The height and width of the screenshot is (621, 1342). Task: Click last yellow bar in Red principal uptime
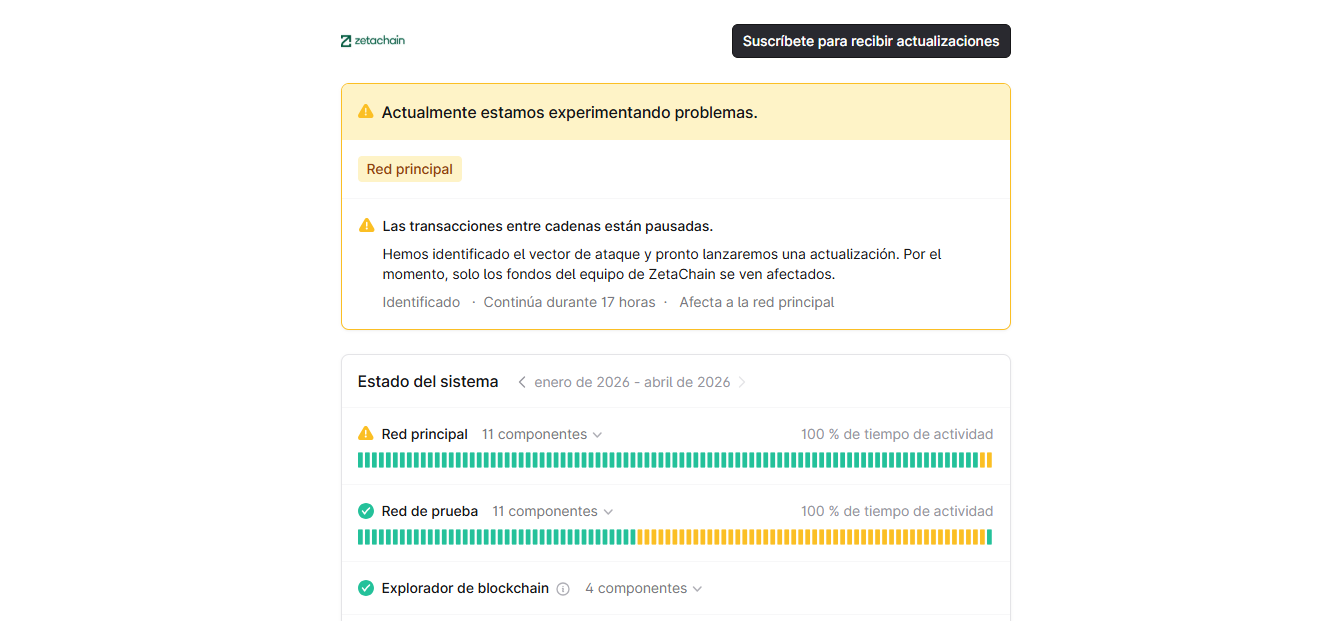(989, 460)
